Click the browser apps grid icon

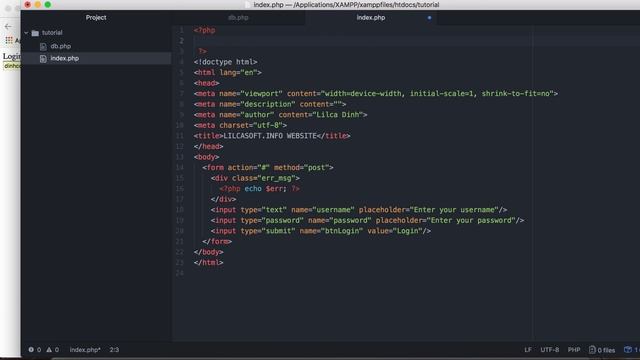(x=9, y=40)
